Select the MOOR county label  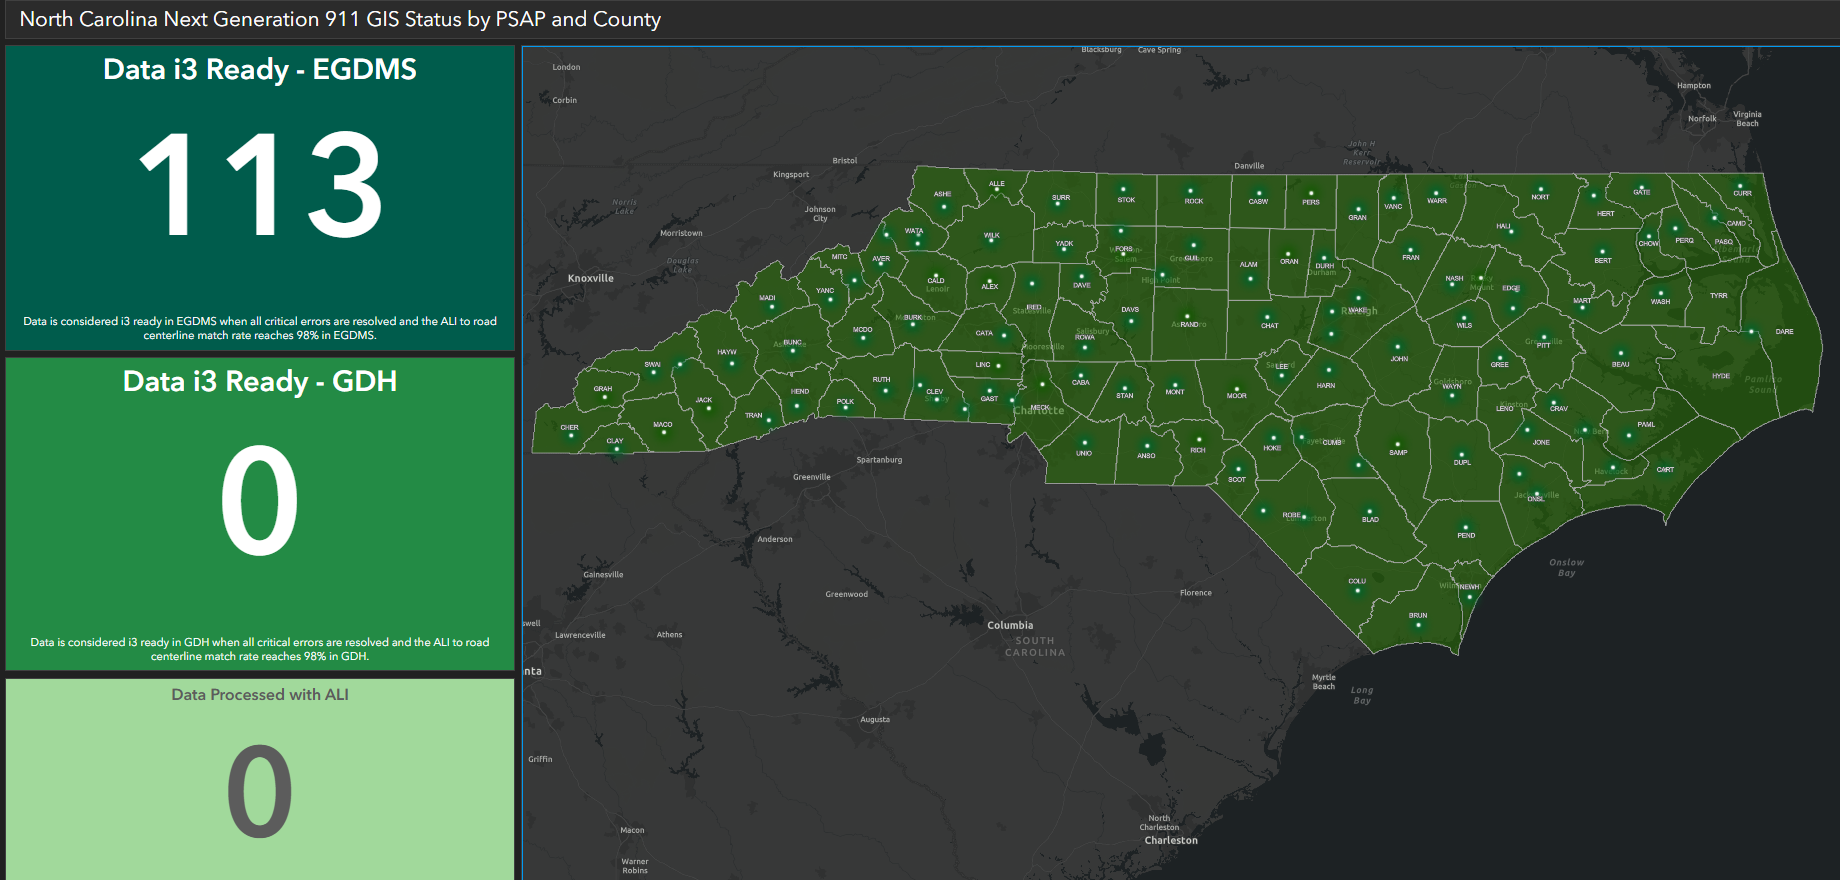point(1237,396)
